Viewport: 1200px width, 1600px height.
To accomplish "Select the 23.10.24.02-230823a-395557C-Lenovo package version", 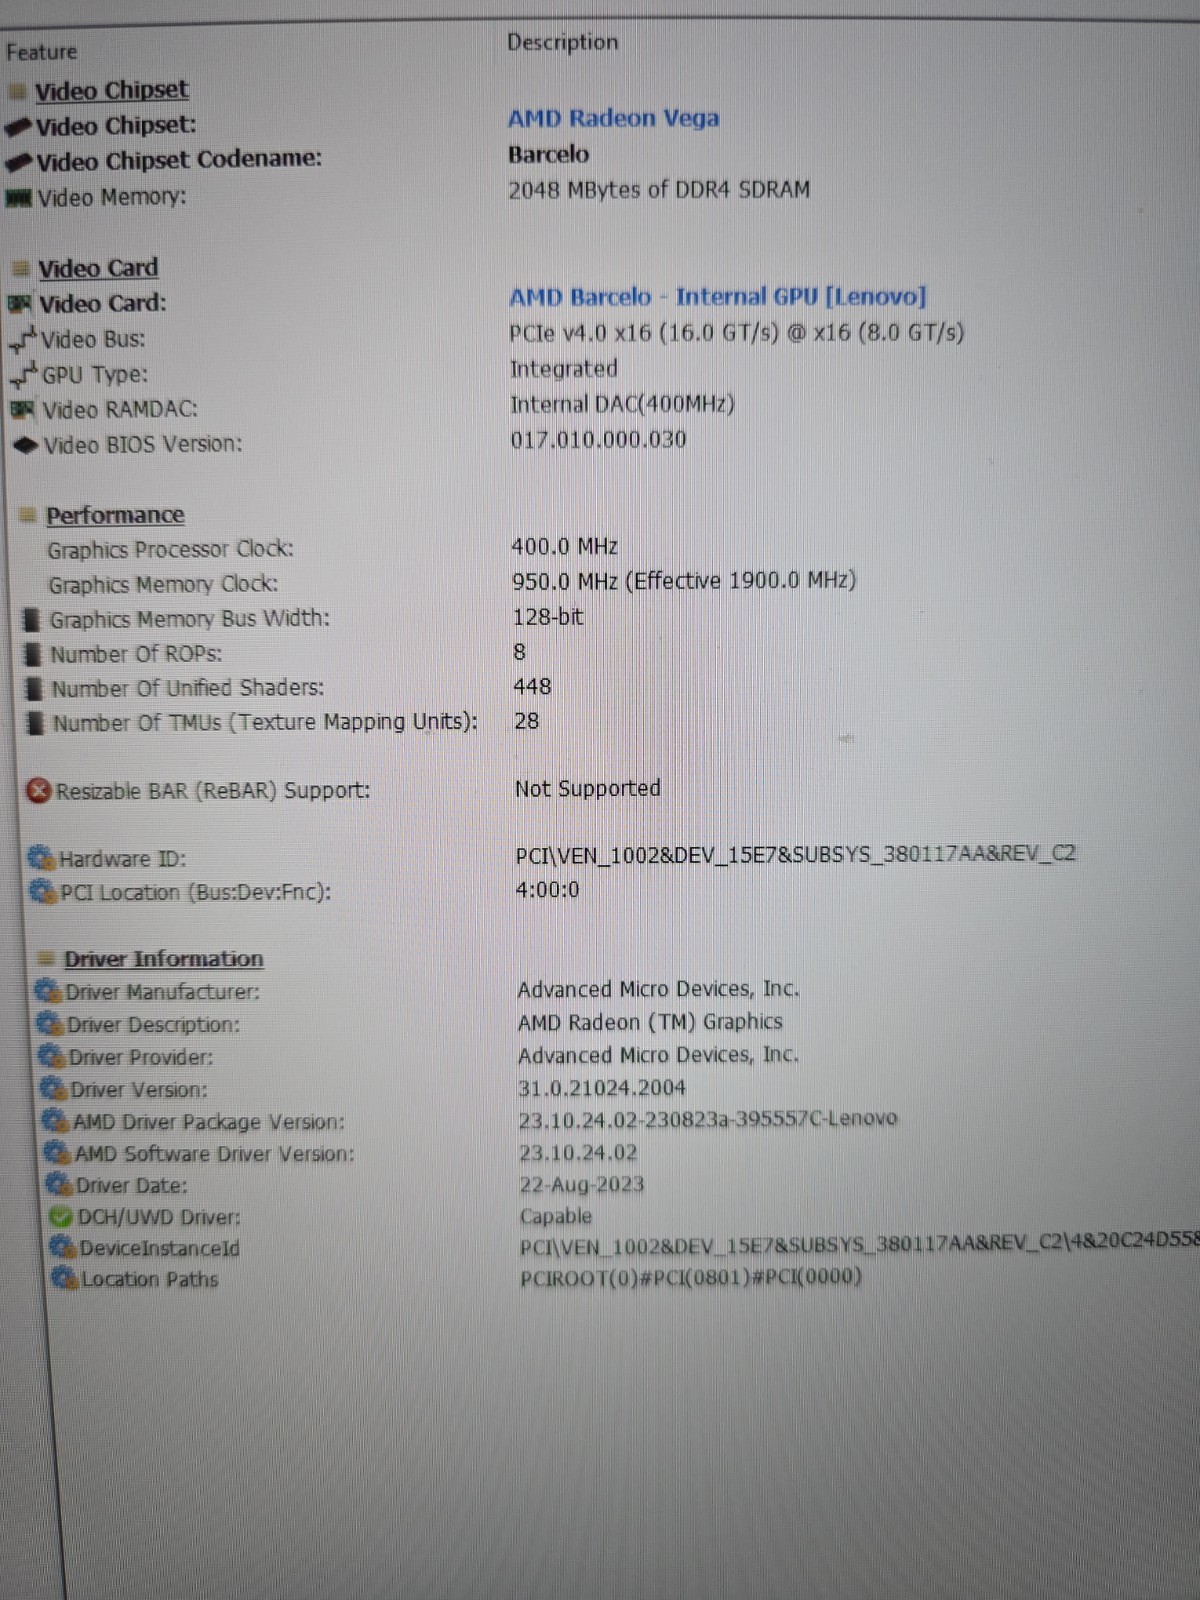I will [x=708, y=1119].
